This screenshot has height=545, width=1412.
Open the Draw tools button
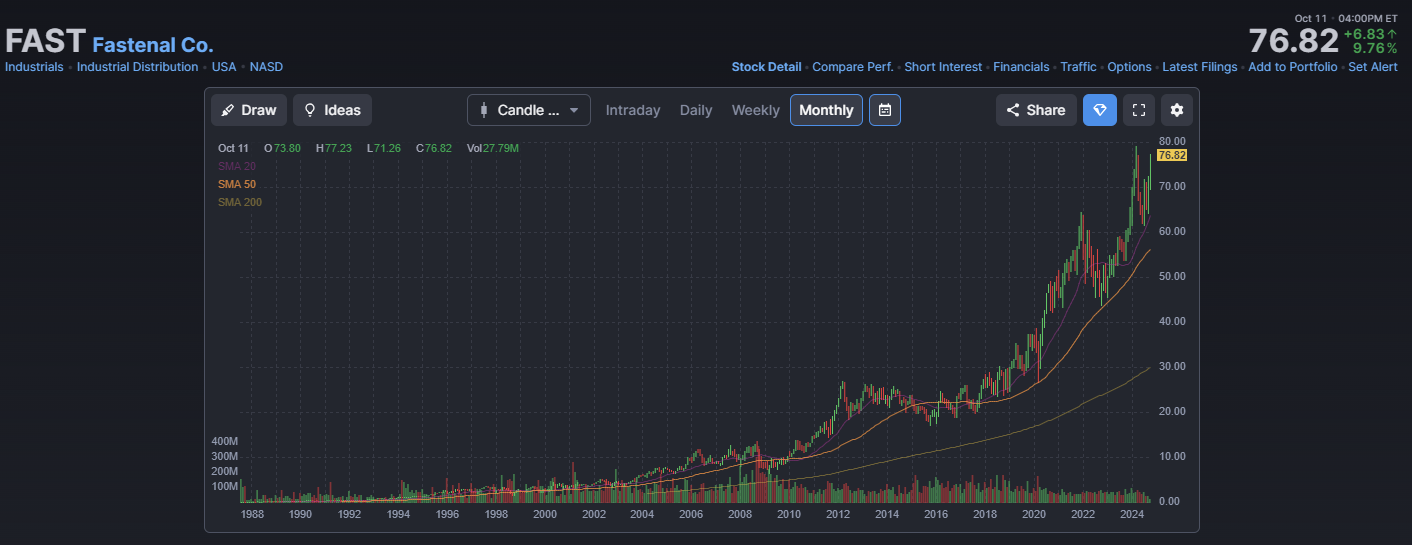tap(249, 110)
